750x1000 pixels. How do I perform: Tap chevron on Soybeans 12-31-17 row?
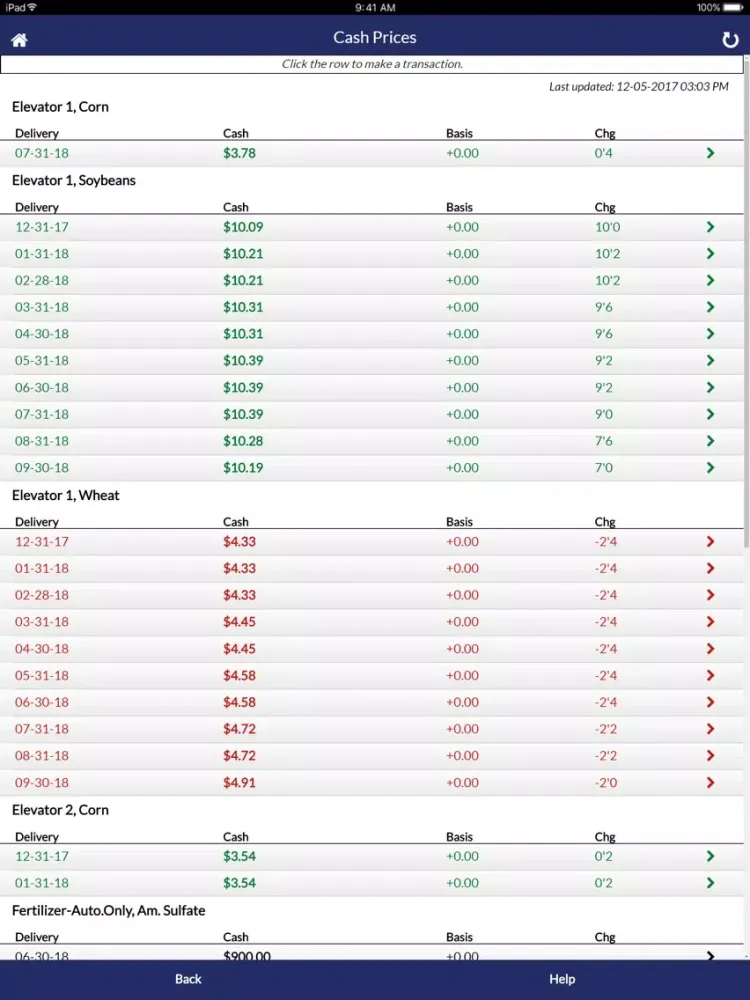(710, 227)
